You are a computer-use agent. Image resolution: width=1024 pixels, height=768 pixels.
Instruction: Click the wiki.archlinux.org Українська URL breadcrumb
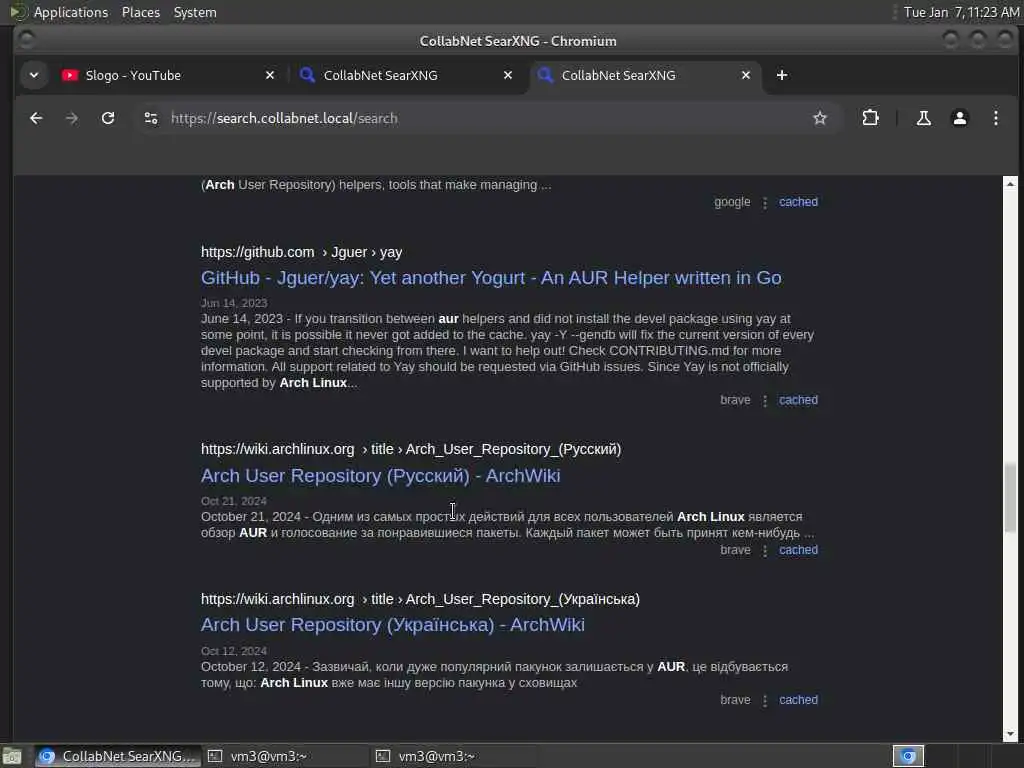420,599
